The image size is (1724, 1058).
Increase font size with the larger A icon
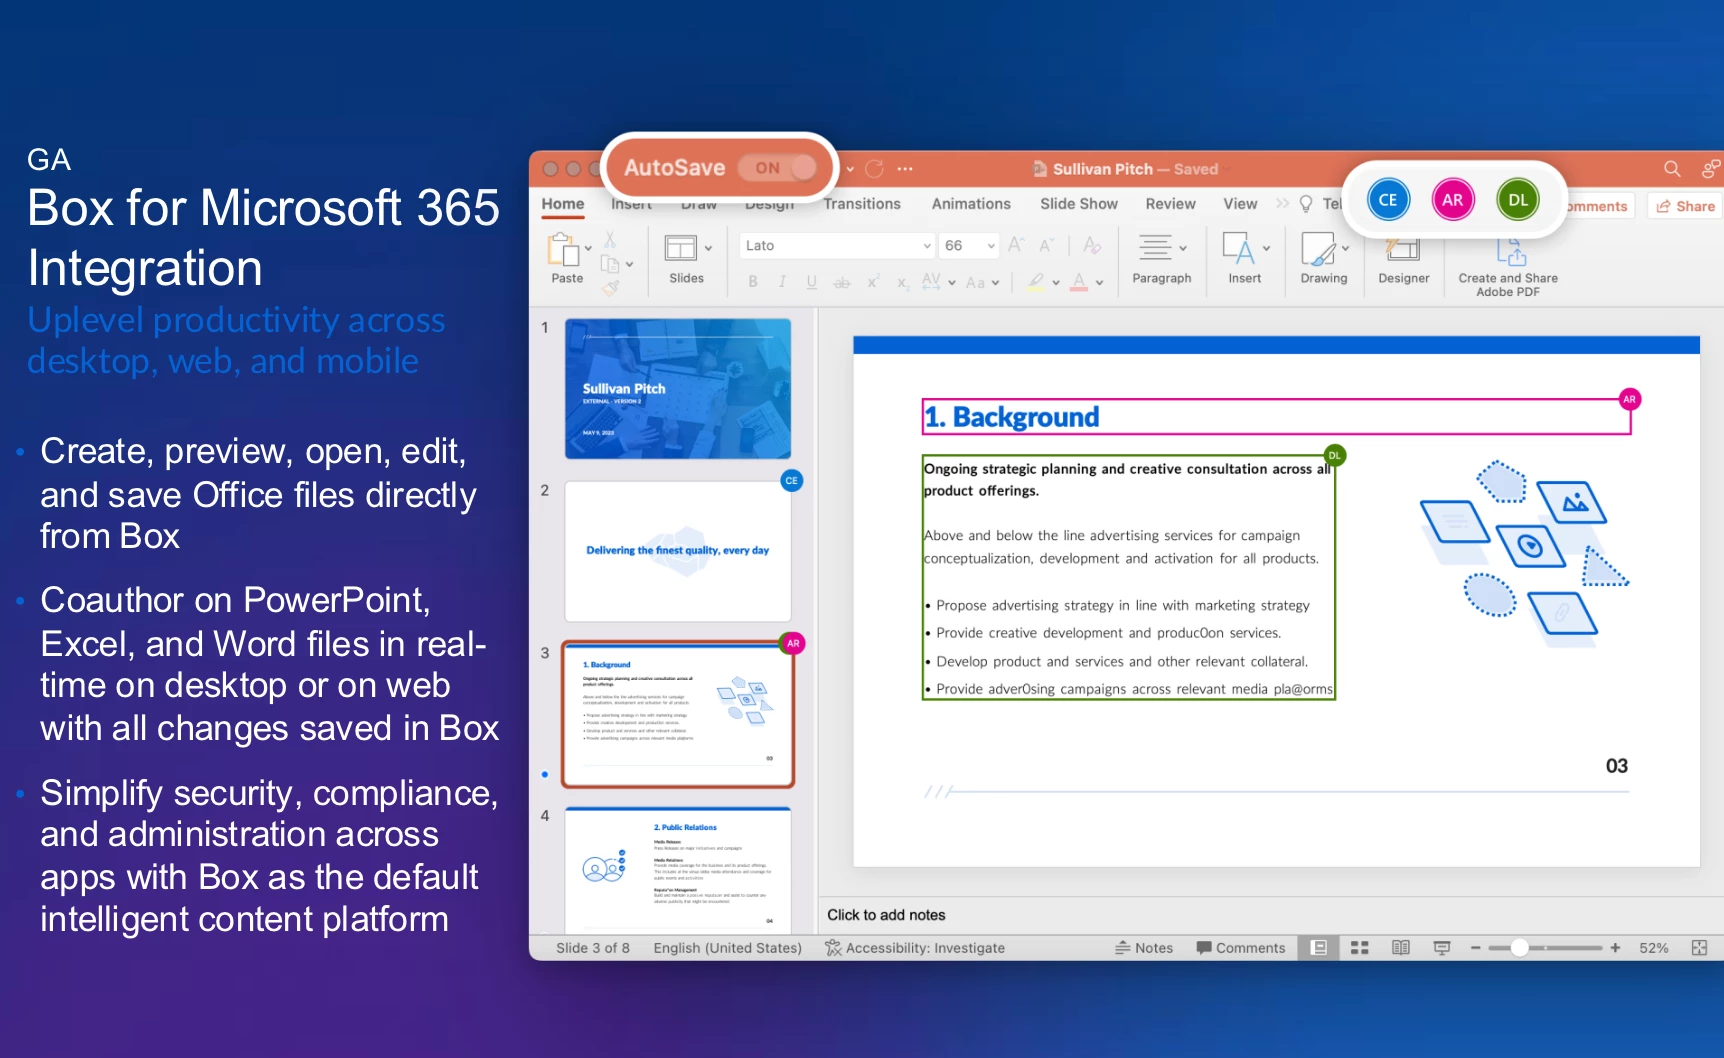coord(1017,245)
